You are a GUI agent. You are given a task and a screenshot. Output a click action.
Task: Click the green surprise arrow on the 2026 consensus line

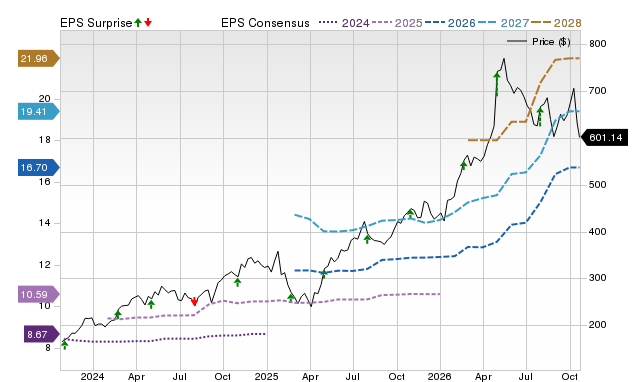pyautogui.click(x=324, y=274)
